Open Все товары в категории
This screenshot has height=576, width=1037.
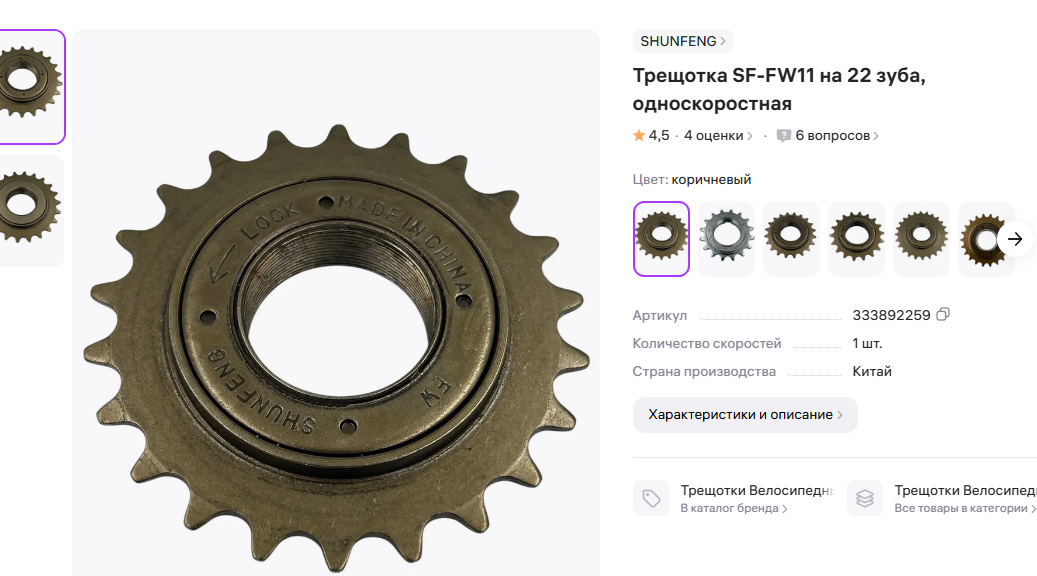pyautogui.click(x=965, y=509)
